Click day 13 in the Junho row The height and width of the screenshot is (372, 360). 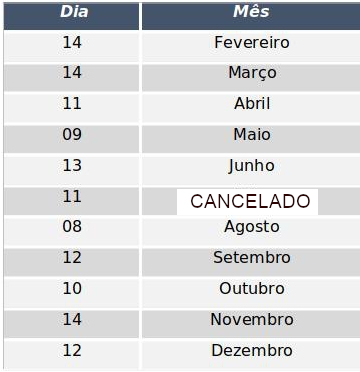(x=72, y=166)
